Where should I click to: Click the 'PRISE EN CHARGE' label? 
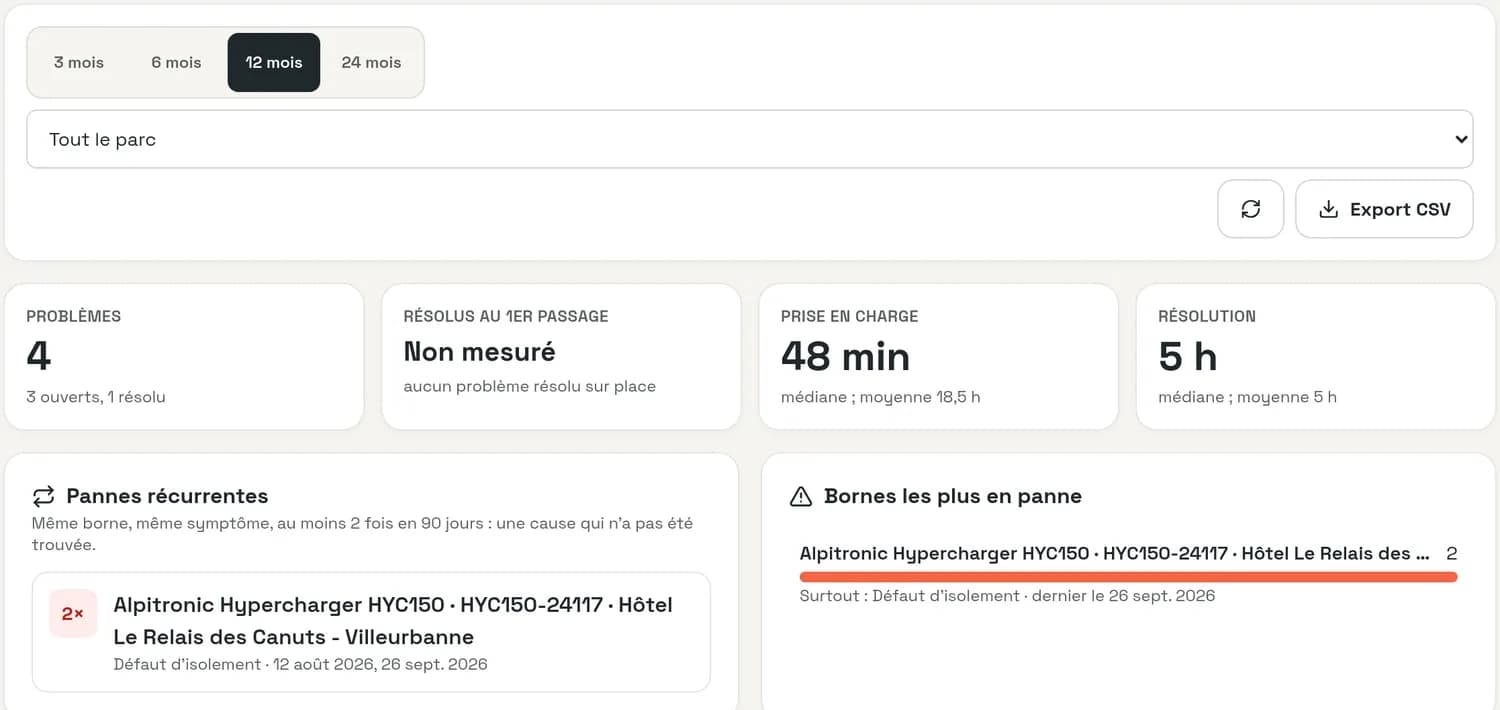coord(849,316)
